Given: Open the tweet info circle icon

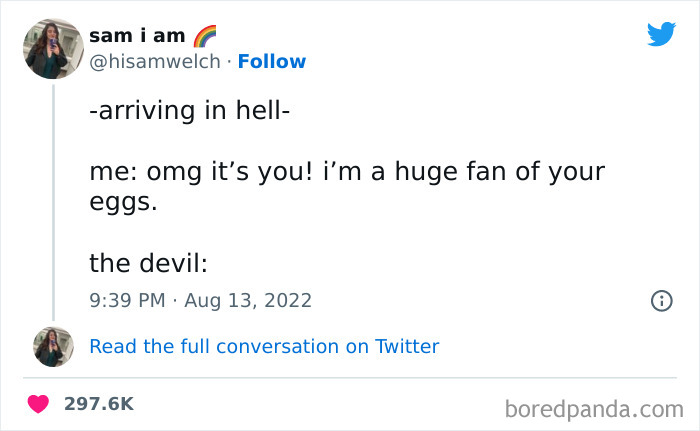Looking at the screenshot, I should (661, 300).
